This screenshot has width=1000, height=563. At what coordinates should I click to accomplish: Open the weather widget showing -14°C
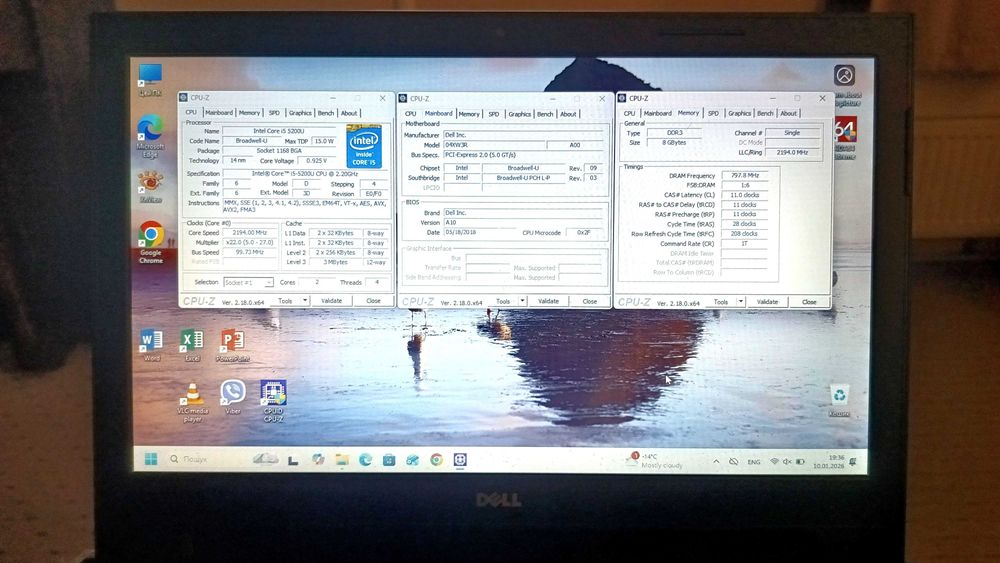click(654, 460)
